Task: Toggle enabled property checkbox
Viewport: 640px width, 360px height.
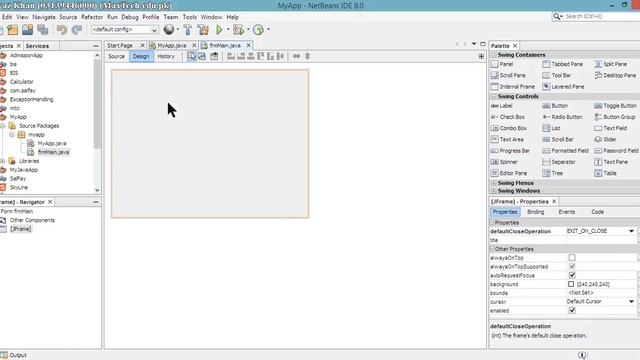Action: pyautogui.click(x=572, y=310)
